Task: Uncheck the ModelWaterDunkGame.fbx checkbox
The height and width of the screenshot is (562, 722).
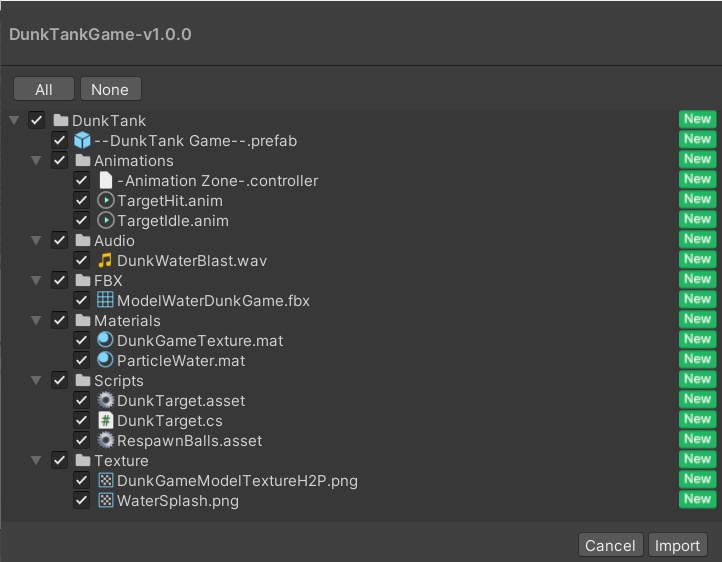Action: click(x=82, y=300)
